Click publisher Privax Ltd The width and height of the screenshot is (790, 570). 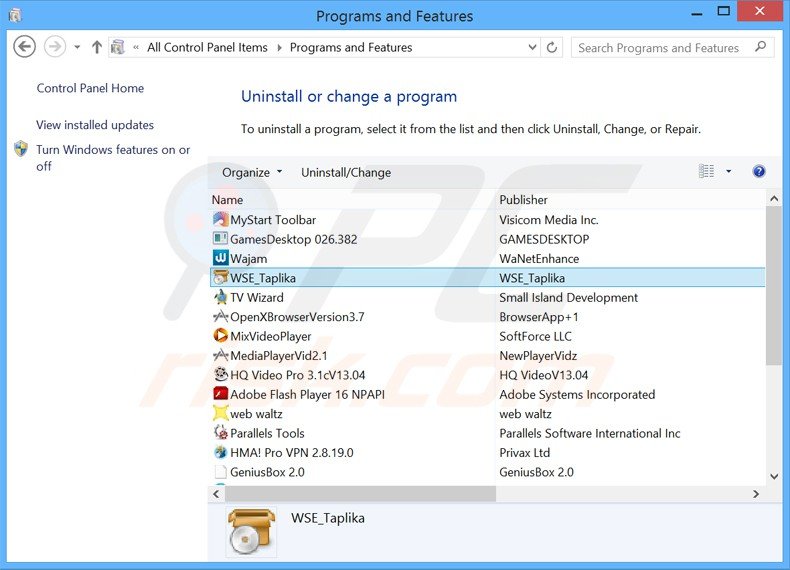pyautogui.click(x=524, y=453)
